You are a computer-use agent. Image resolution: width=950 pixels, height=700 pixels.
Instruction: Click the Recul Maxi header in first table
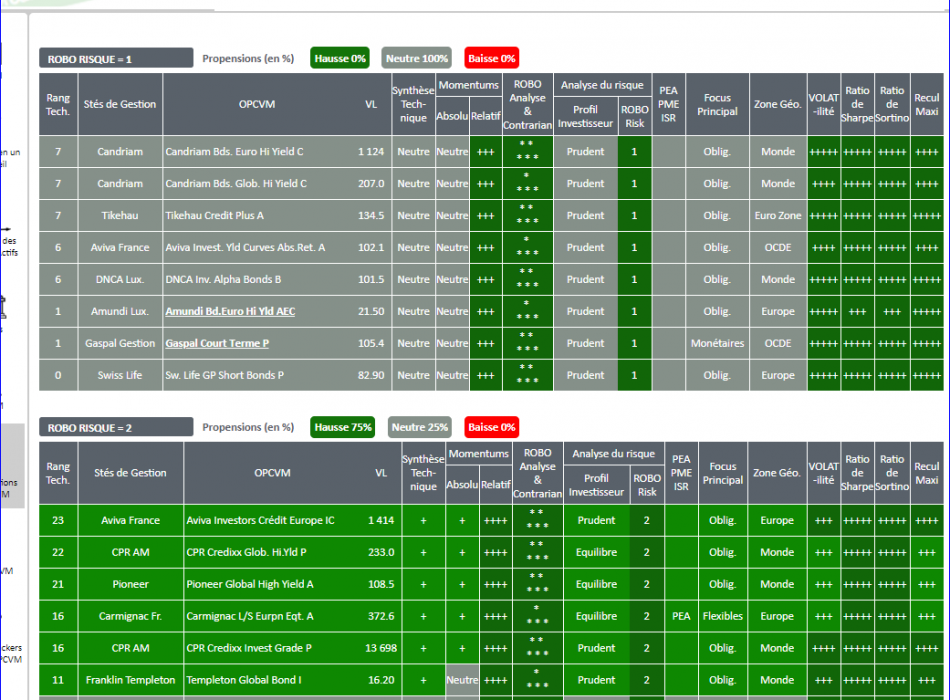927,104
